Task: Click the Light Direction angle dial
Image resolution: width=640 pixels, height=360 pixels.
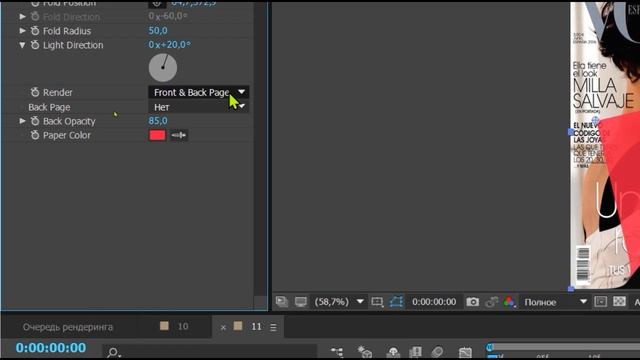Action: (x=163, y=67)
